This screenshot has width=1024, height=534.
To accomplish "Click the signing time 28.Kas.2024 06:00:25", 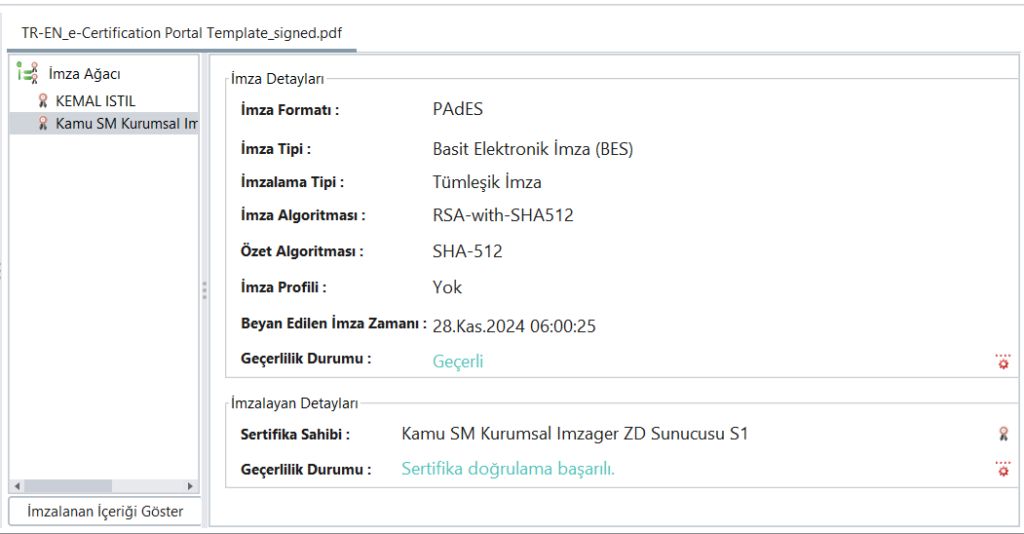I will point(515,326).
